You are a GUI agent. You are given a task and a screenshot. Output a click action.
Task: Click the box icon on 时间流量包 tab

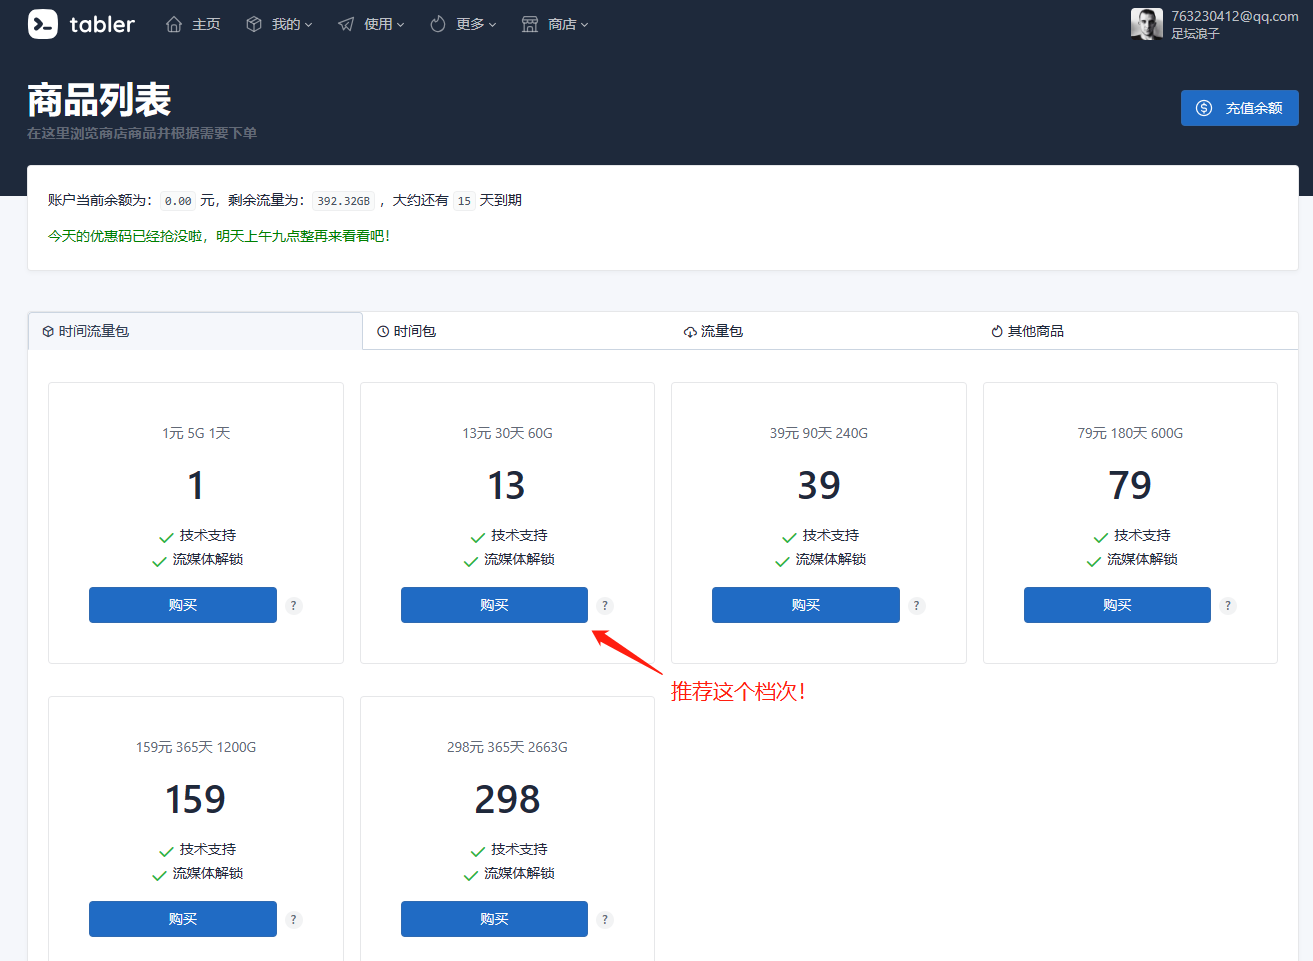tap(48, 332)
